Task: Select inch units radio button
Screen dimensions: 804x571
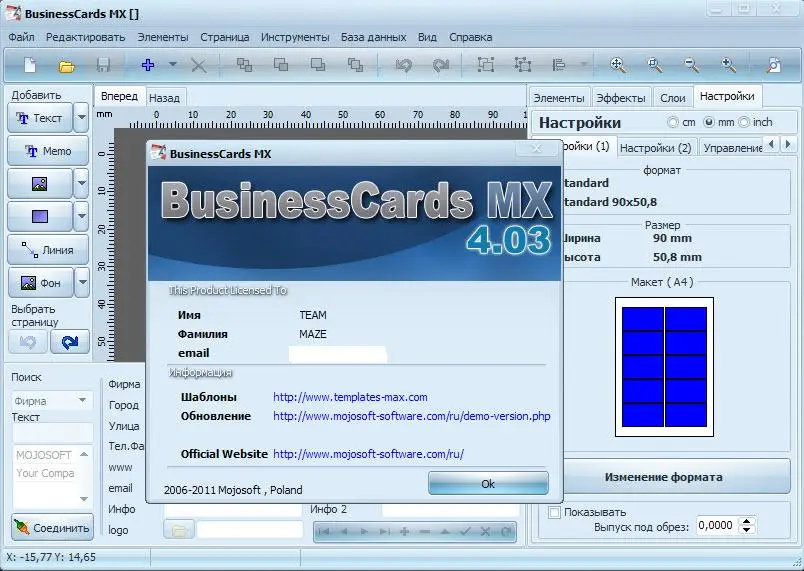Action: point(744,123)
